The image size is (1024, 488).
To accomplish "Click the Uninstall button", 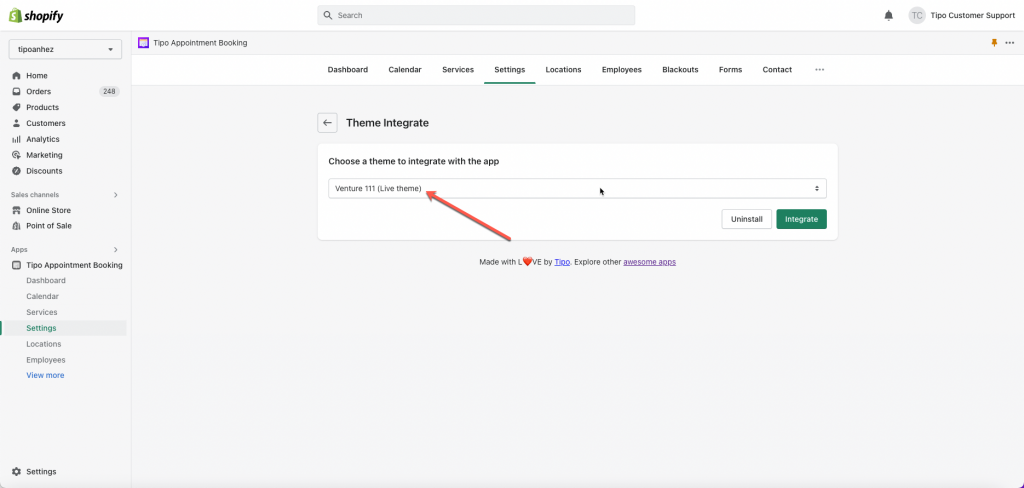I will coord(746,220).
